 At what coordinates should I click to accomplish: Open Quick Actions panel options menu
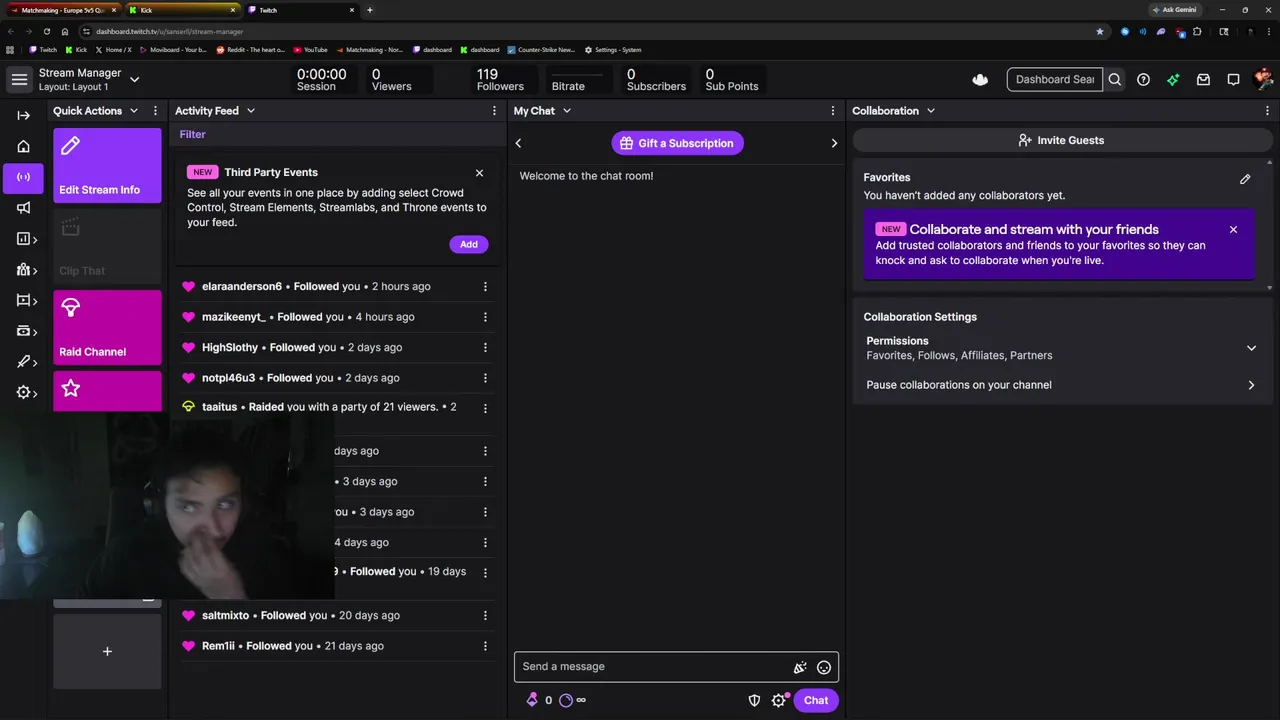[x=155, y=111]
